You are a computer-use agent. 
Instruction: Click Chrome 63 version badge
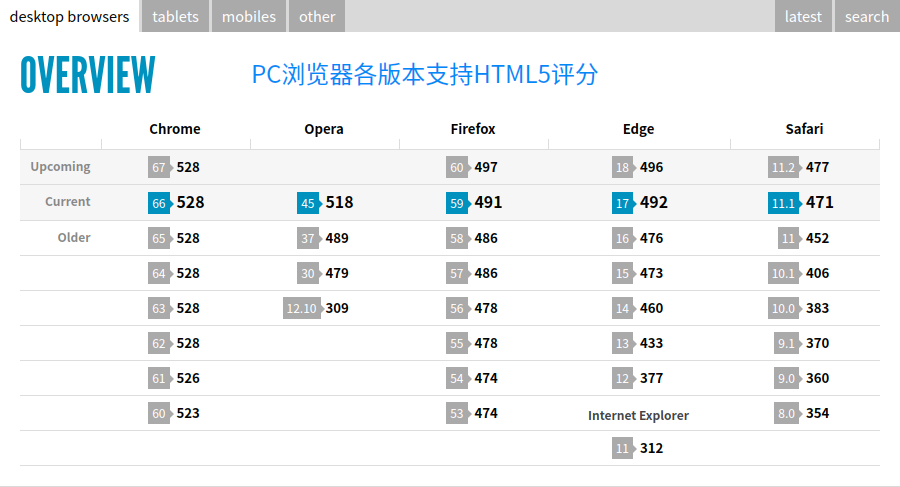pyautogui.click(x=159, y=308)
